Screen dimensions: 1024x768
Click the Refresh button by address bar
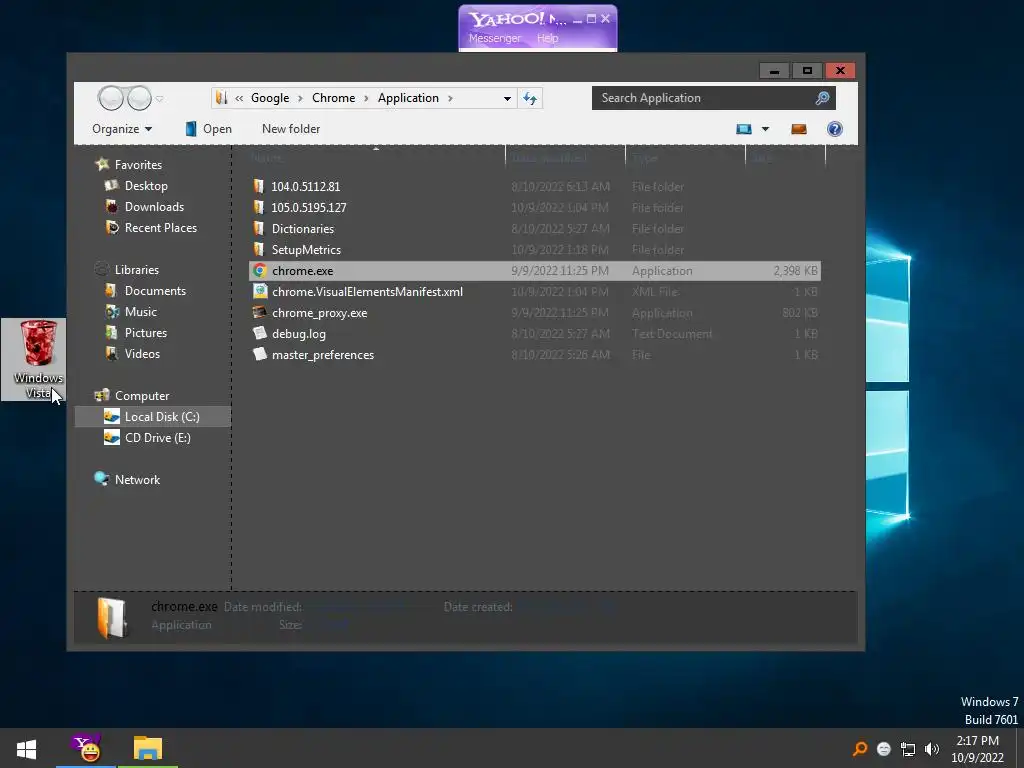click(x=530, y=99)
